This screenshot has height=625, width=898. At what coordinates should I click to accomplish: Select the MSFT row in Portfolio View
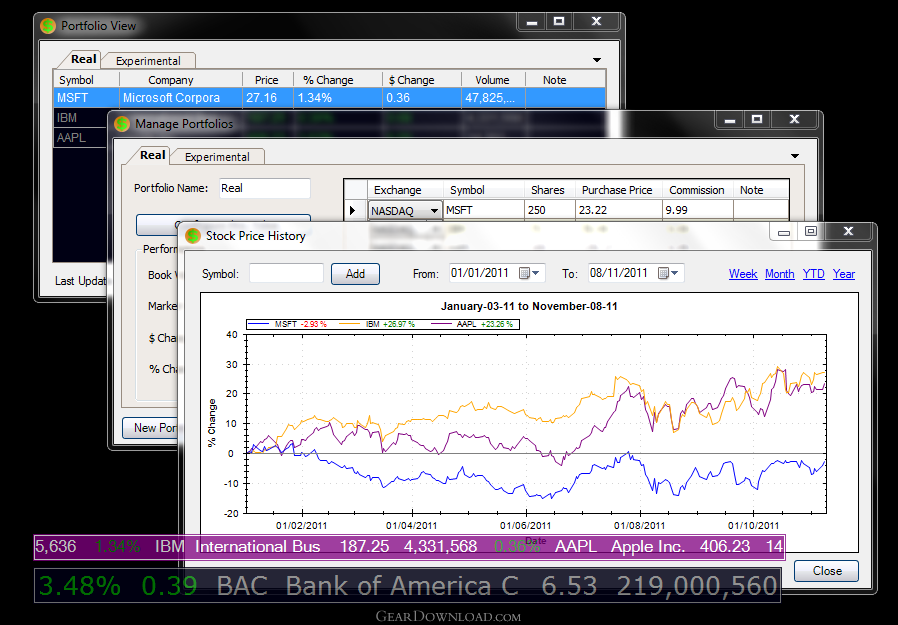[x=329, y=98]
